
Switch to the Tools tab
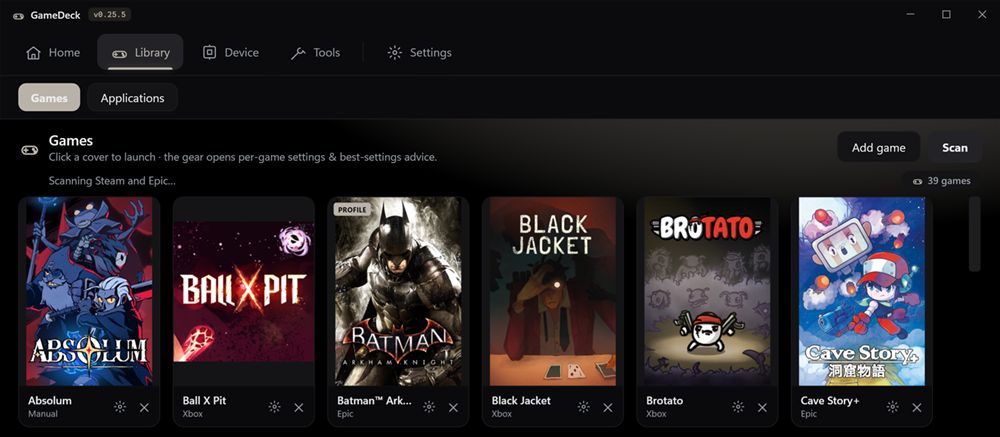[x=315, y=53]
